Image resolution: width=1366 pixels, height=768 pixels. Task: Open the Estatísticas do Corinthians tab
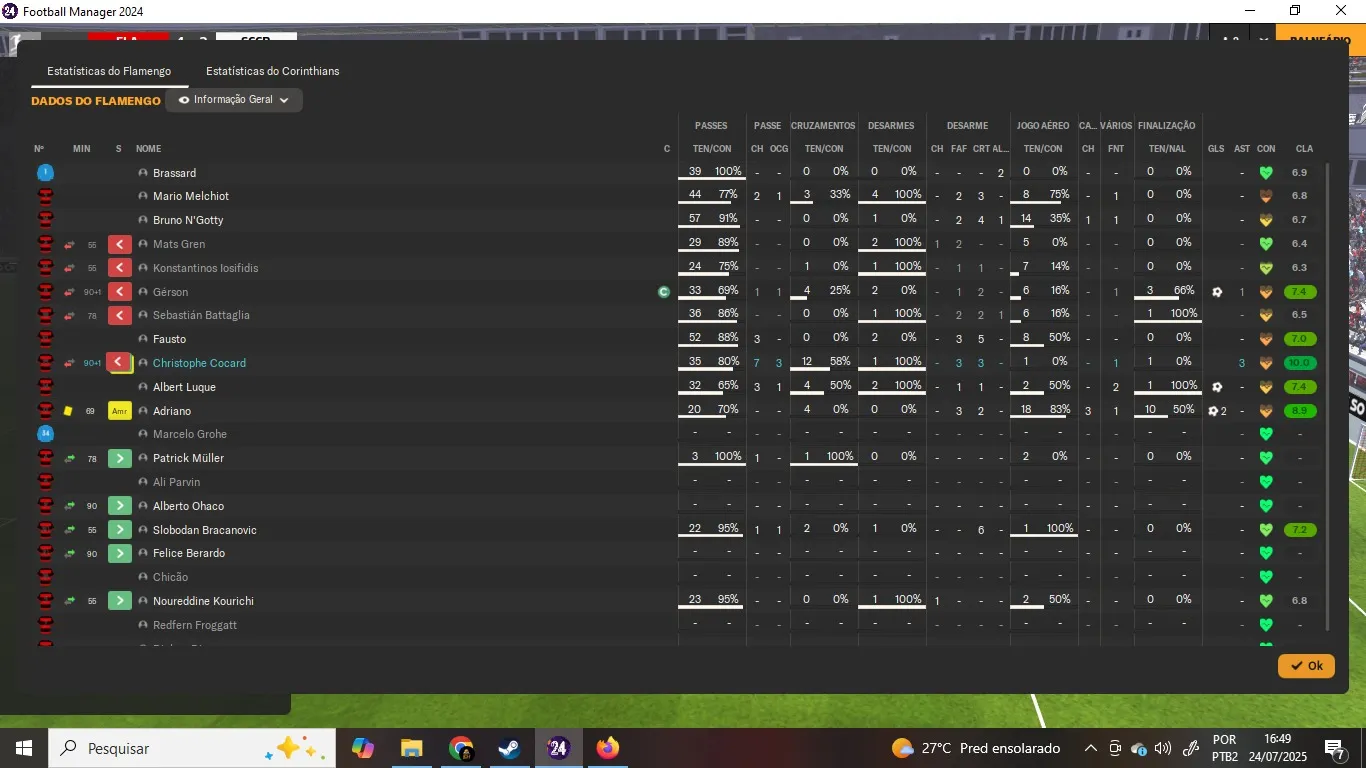tap(273, 71)
